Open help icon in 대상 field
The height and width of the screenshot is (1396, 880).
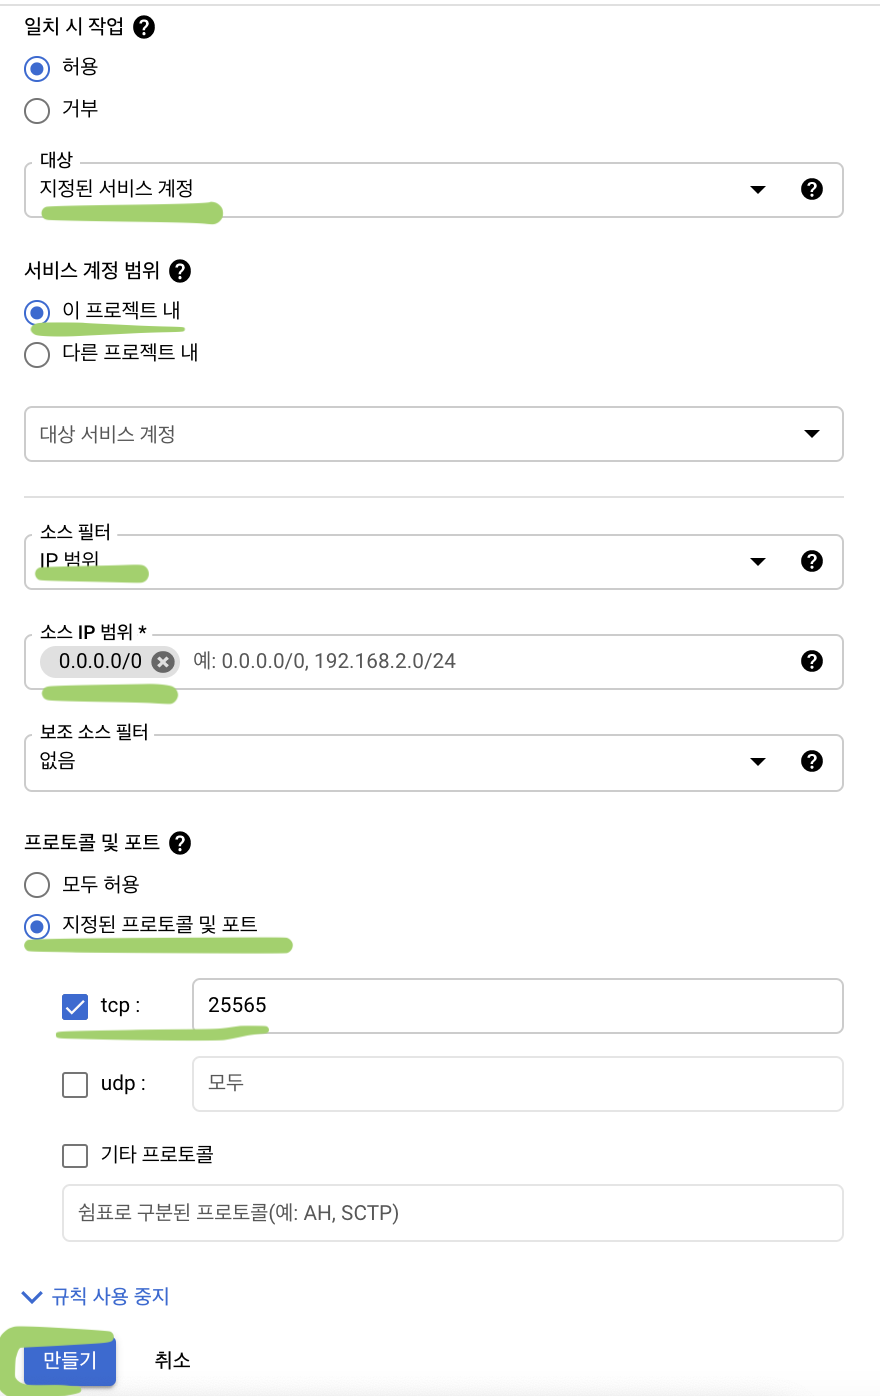pos(812,189)
